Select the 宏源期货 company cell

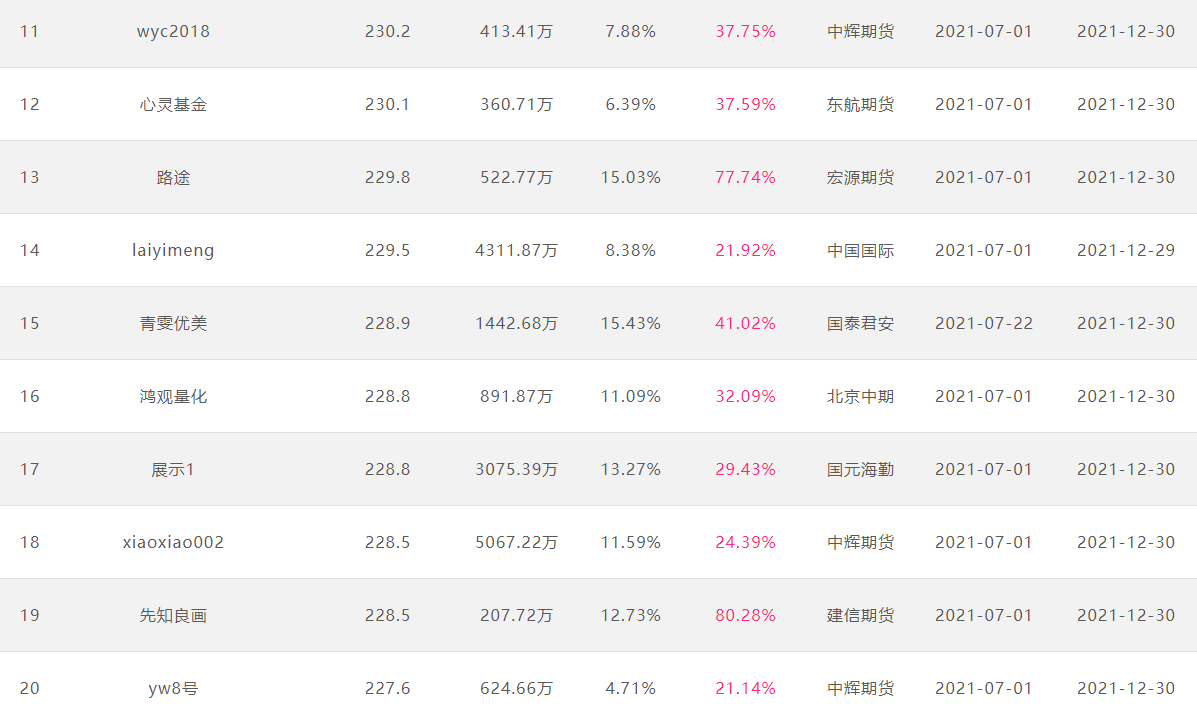pos(860,178)
